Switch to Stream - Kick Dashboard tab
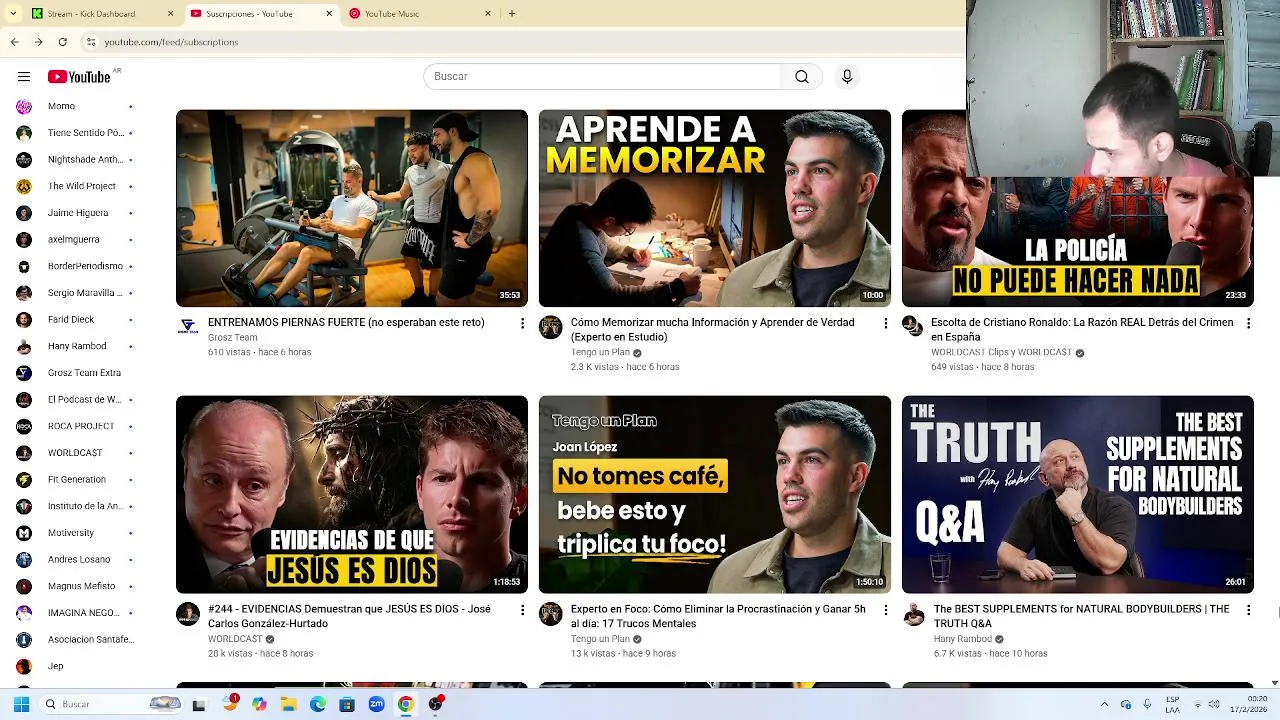The height and width of the screenshot is (720, 1280). [x=103, y=14]
